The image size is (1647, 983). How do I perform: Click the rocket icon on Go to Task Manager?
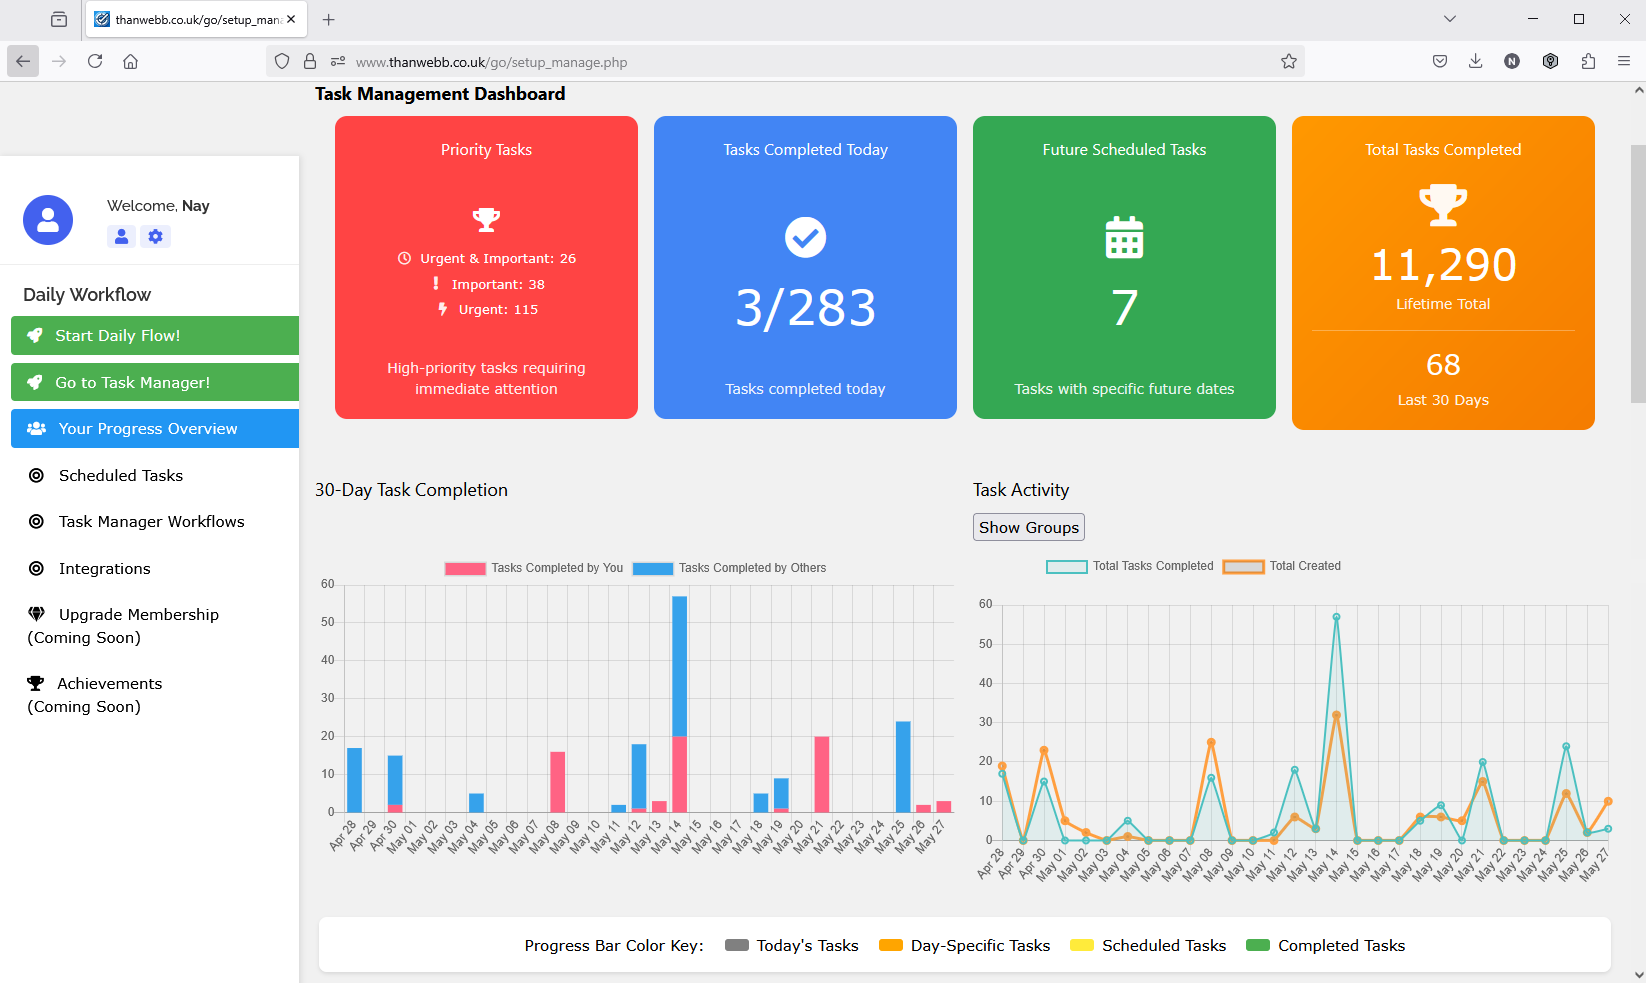tap(36, 381)
